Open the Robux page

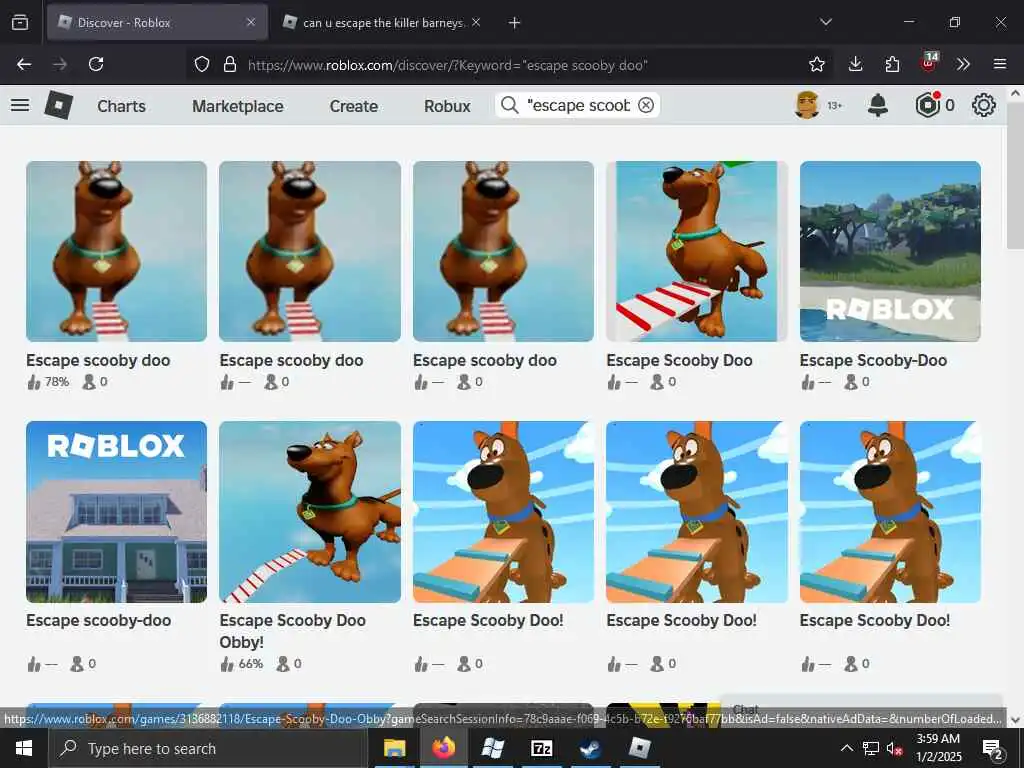tap(447, 106)
